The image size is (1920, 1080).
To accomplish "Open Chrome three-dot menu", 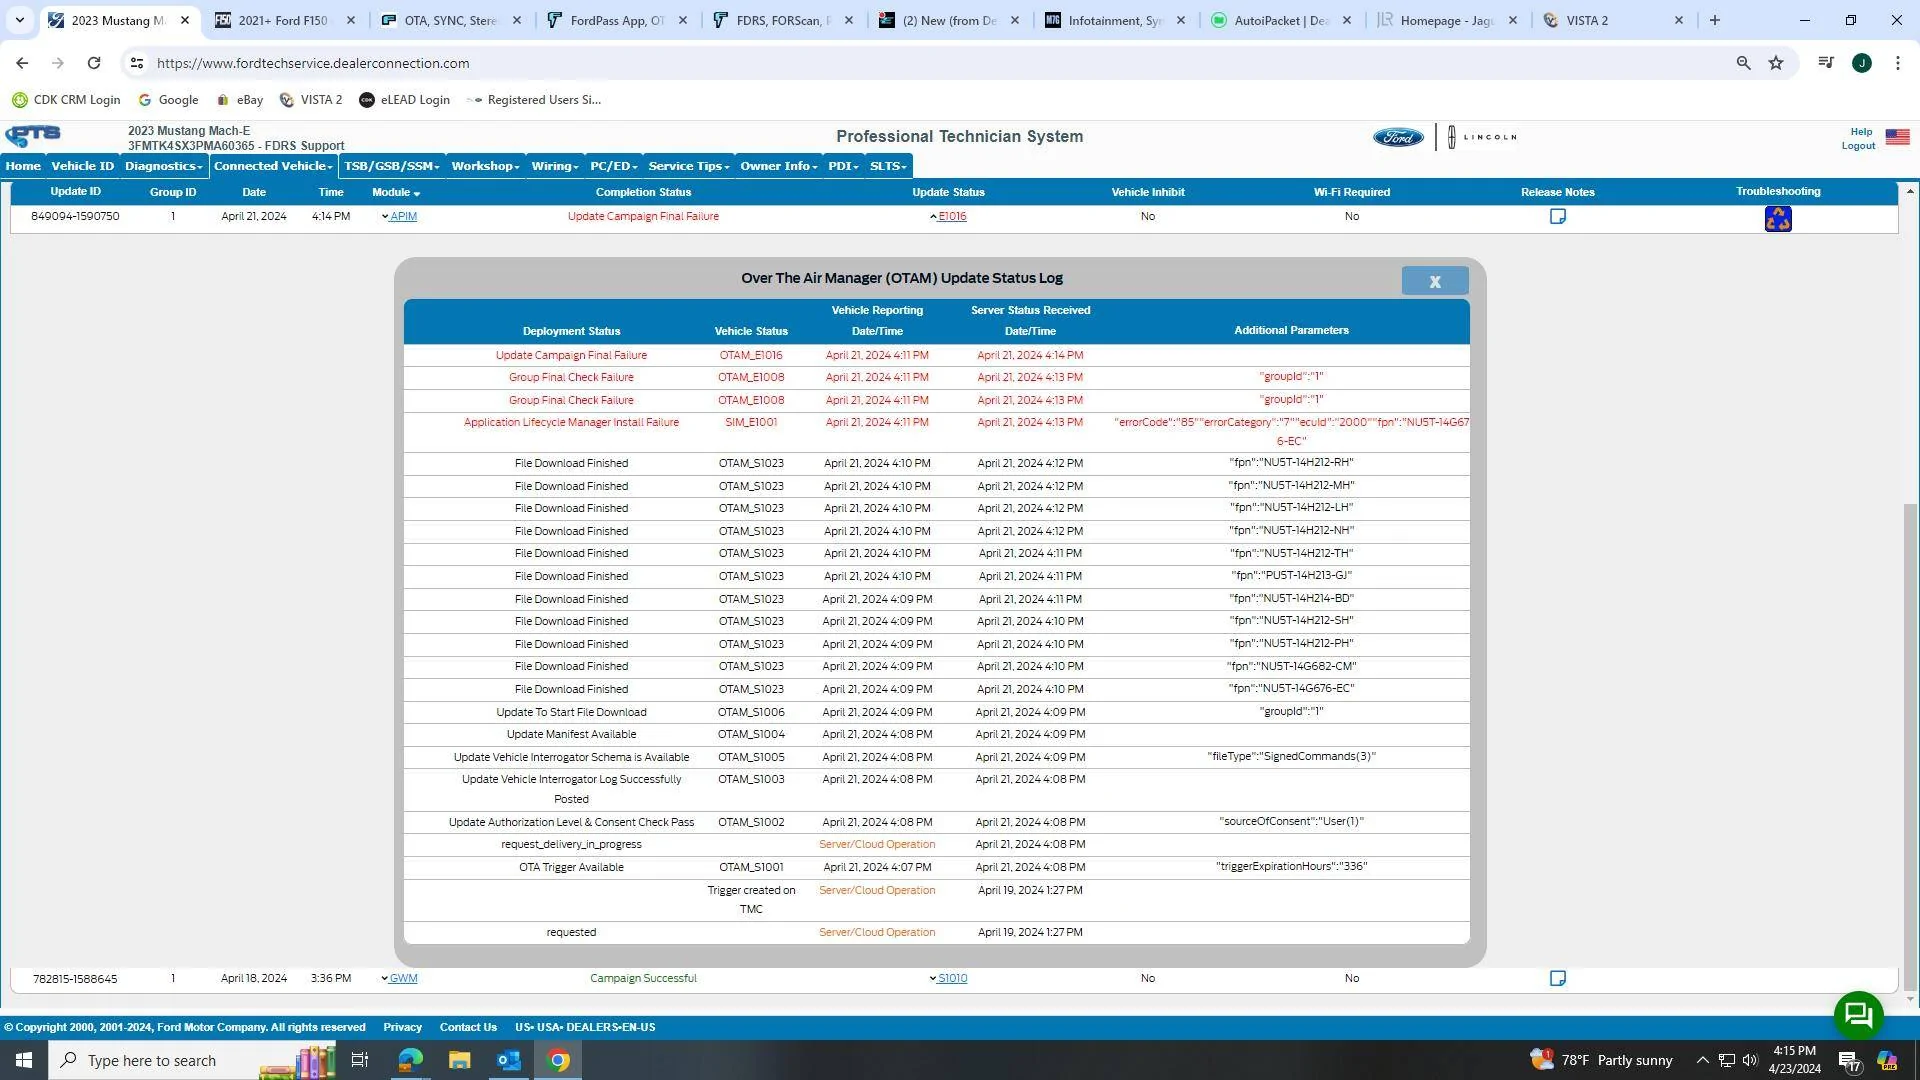I will coord(1897,63).
